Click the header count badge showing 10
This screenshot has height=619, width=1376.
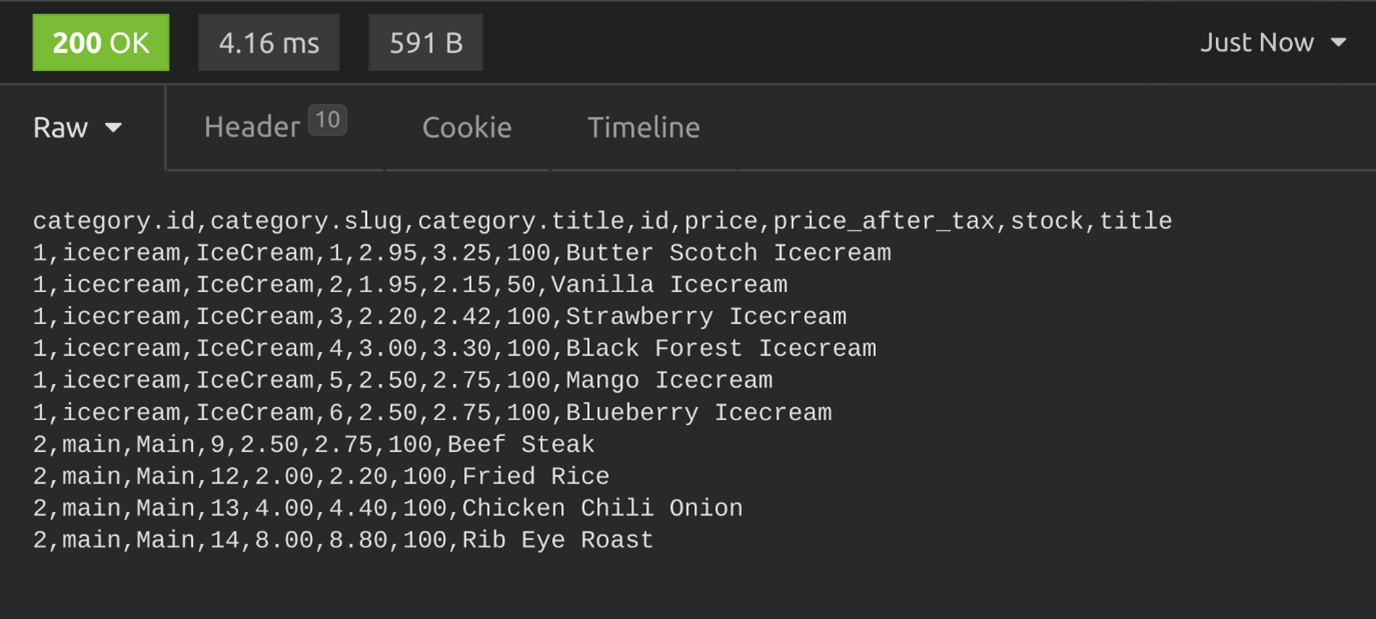pos(327,121)
